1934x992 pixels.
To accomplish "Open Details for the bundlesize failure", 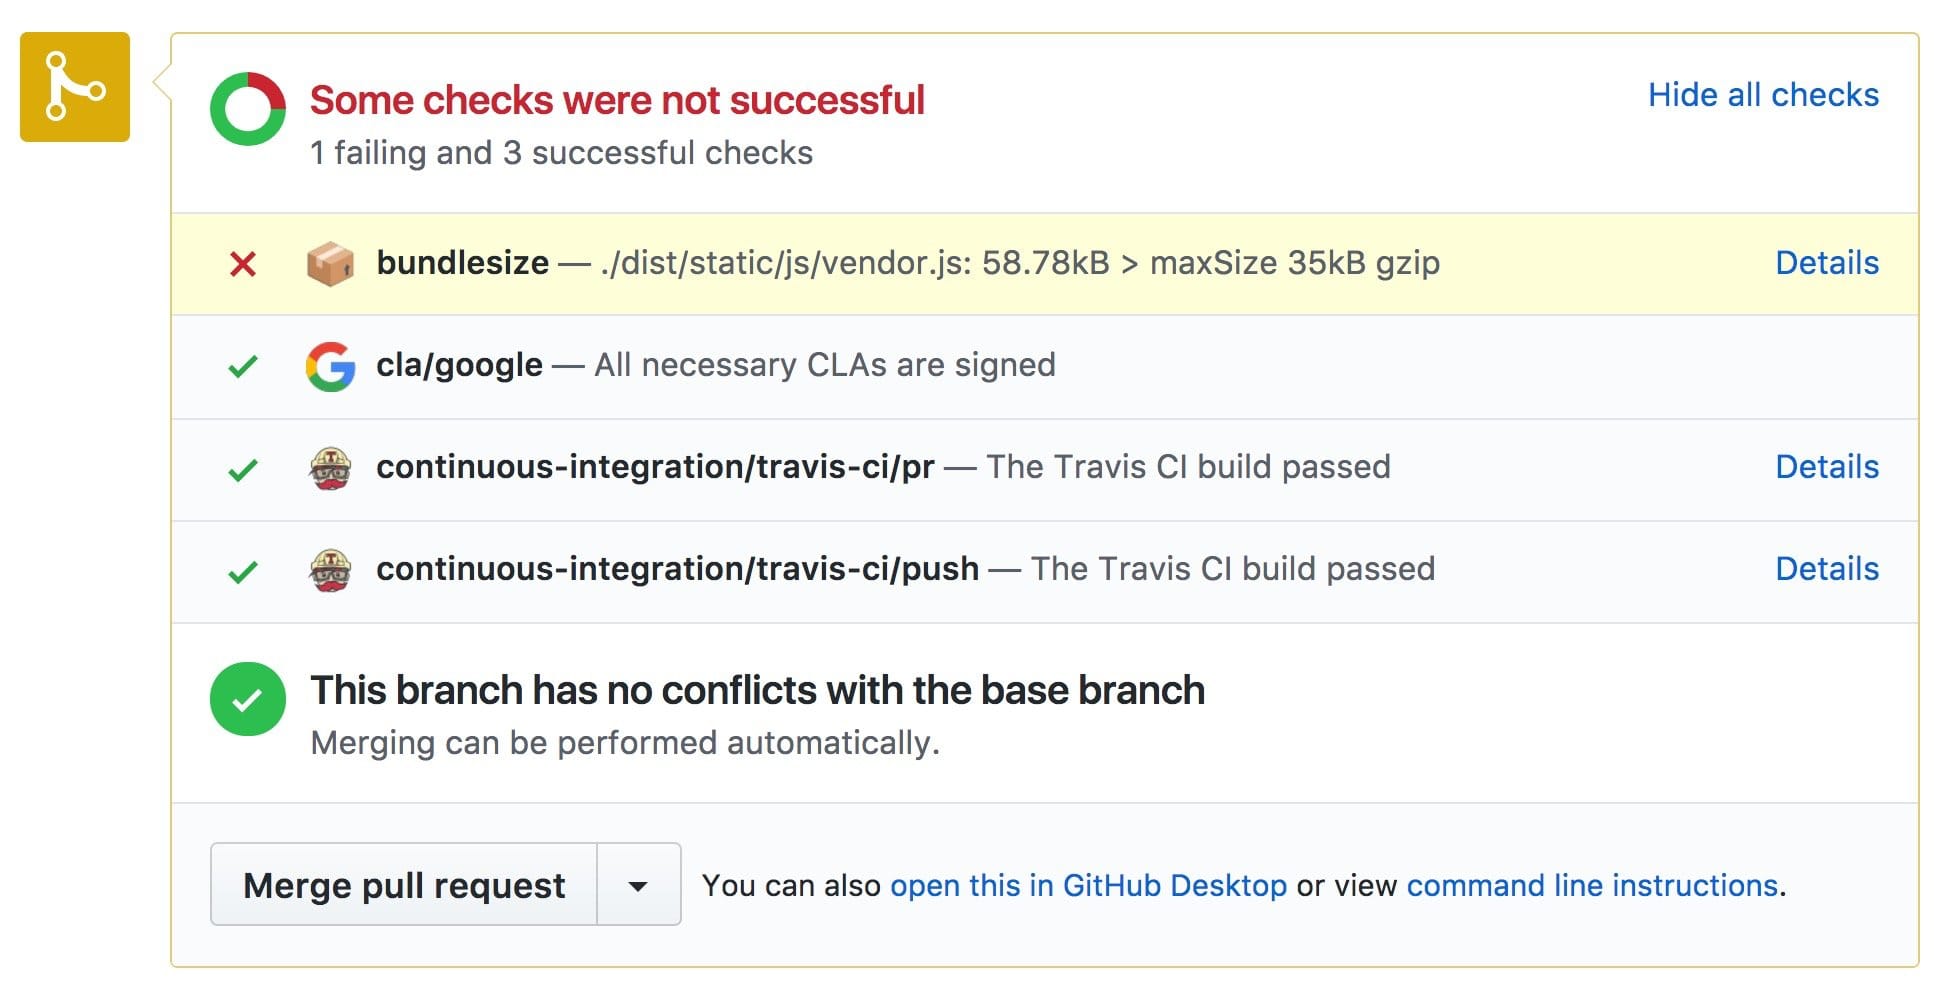I will point(1827,263).
